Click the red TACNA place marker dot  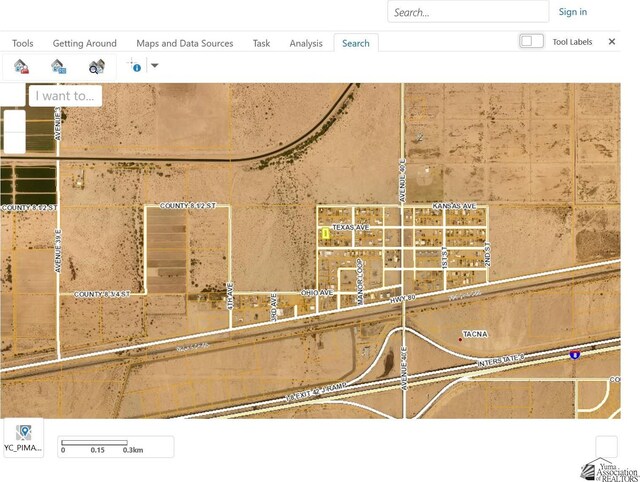(x=460, y=340)
